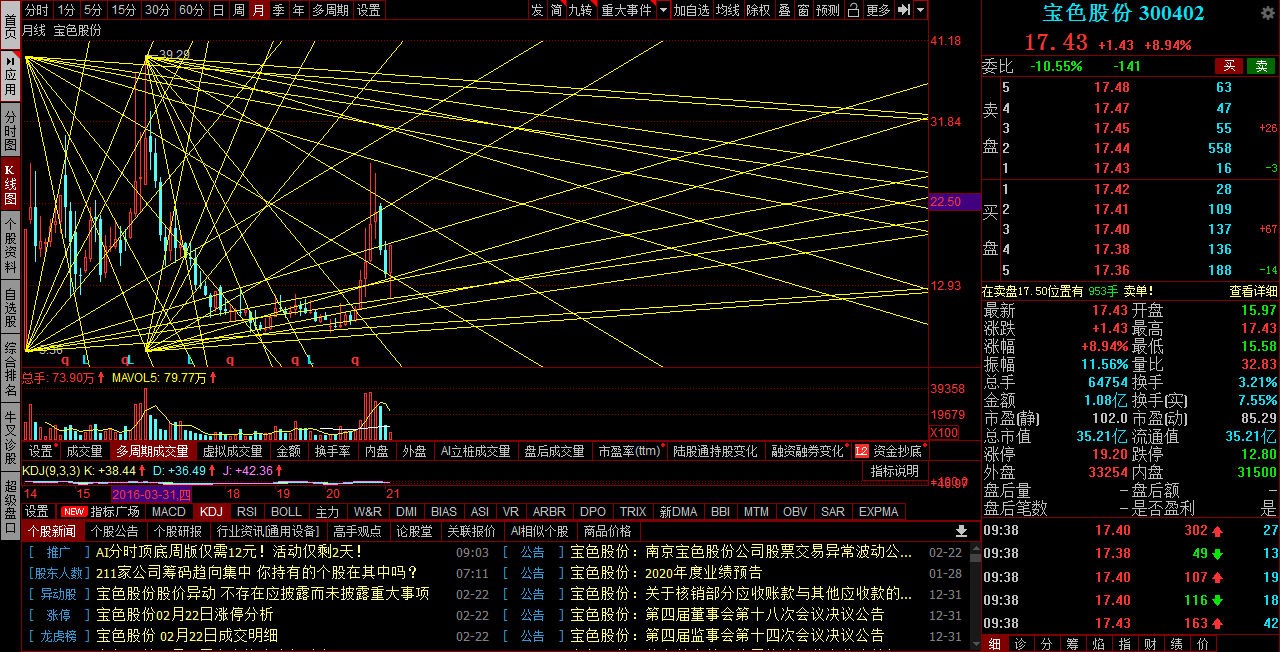Viewport: 1280px width, 652px height.
Task: Click the 窗 window toolbar button
Action: (x=803, y=10)
